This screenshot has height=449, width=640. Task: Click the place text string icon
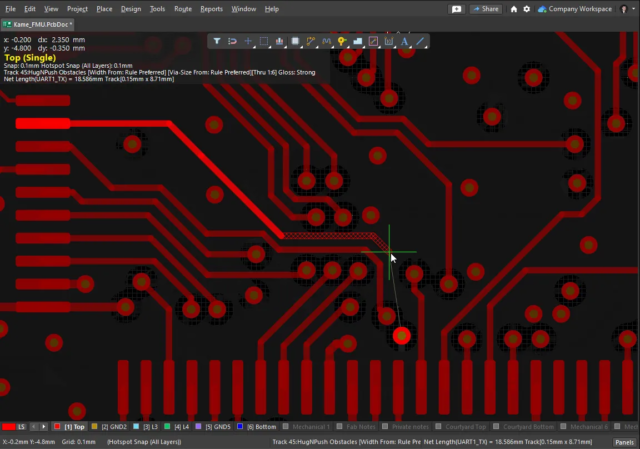pos(404,41)
